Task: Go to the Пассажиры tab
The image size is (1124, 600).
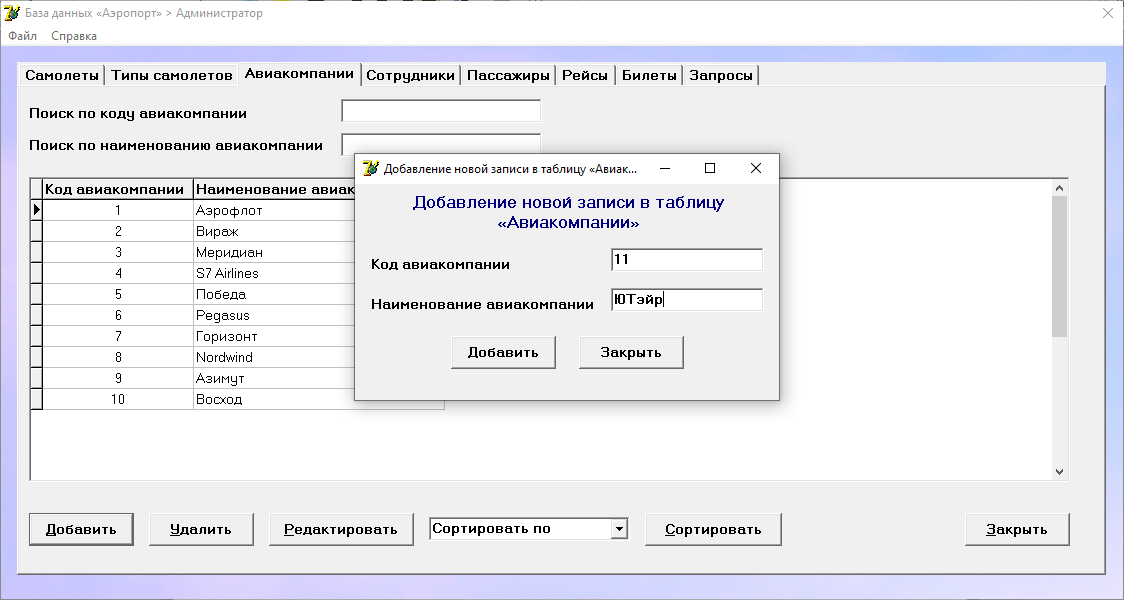Action: point(508,75)
